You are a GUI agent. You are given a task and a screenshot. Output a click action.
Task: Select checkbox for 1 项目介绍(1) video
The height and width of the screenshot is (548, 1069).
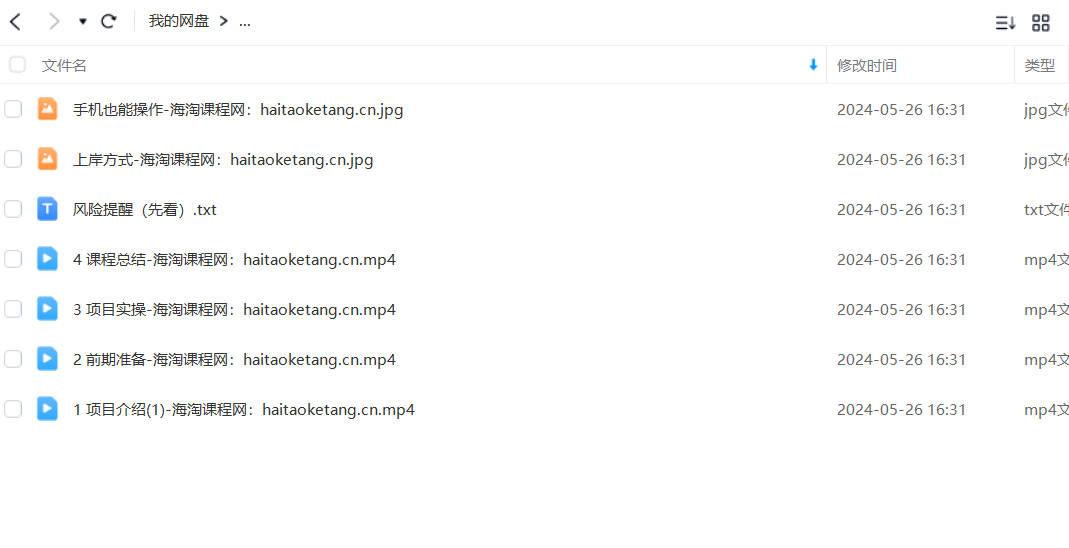(13, 409)
